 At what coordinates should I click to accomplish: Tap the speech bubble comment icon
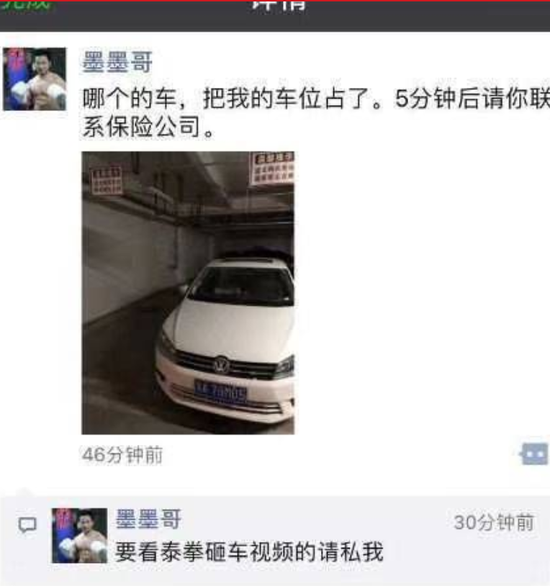point(27,525)
